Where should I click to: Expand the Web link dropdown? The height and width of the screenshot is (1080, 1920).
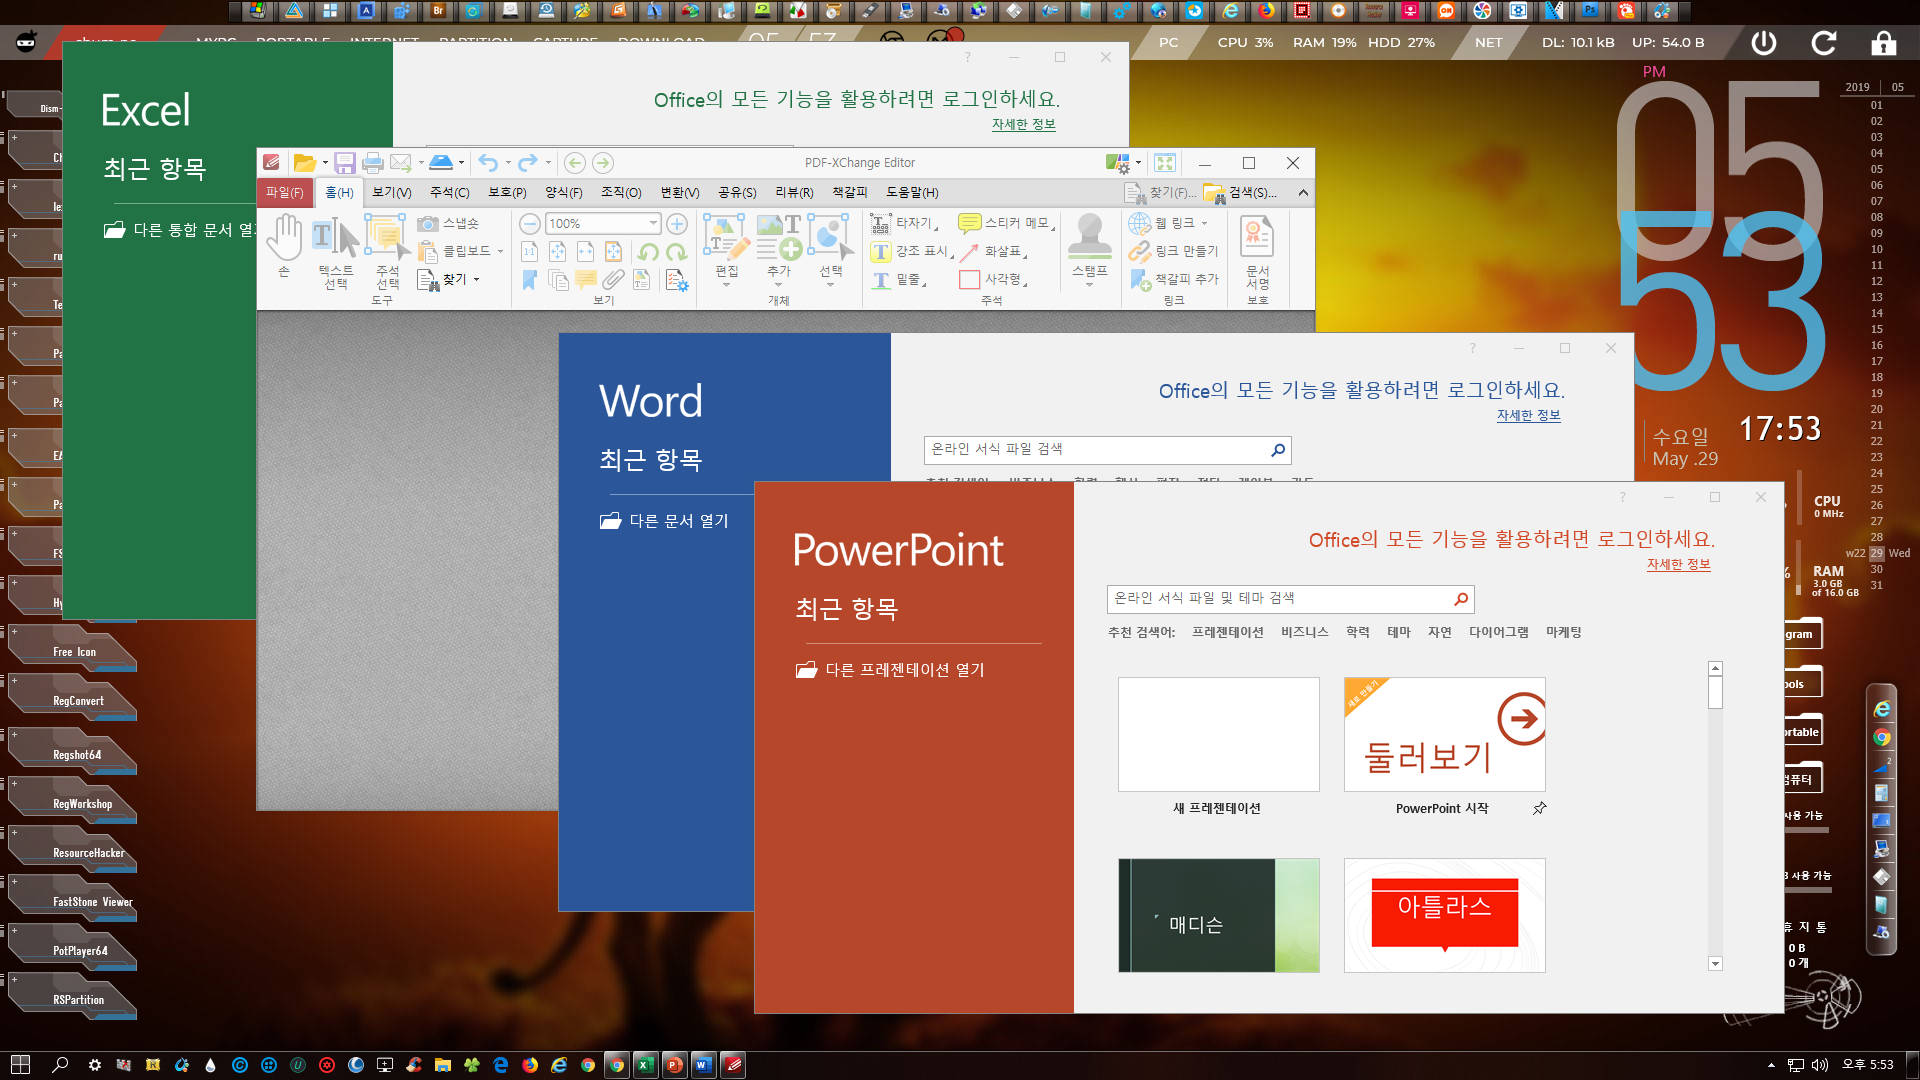1204,224
